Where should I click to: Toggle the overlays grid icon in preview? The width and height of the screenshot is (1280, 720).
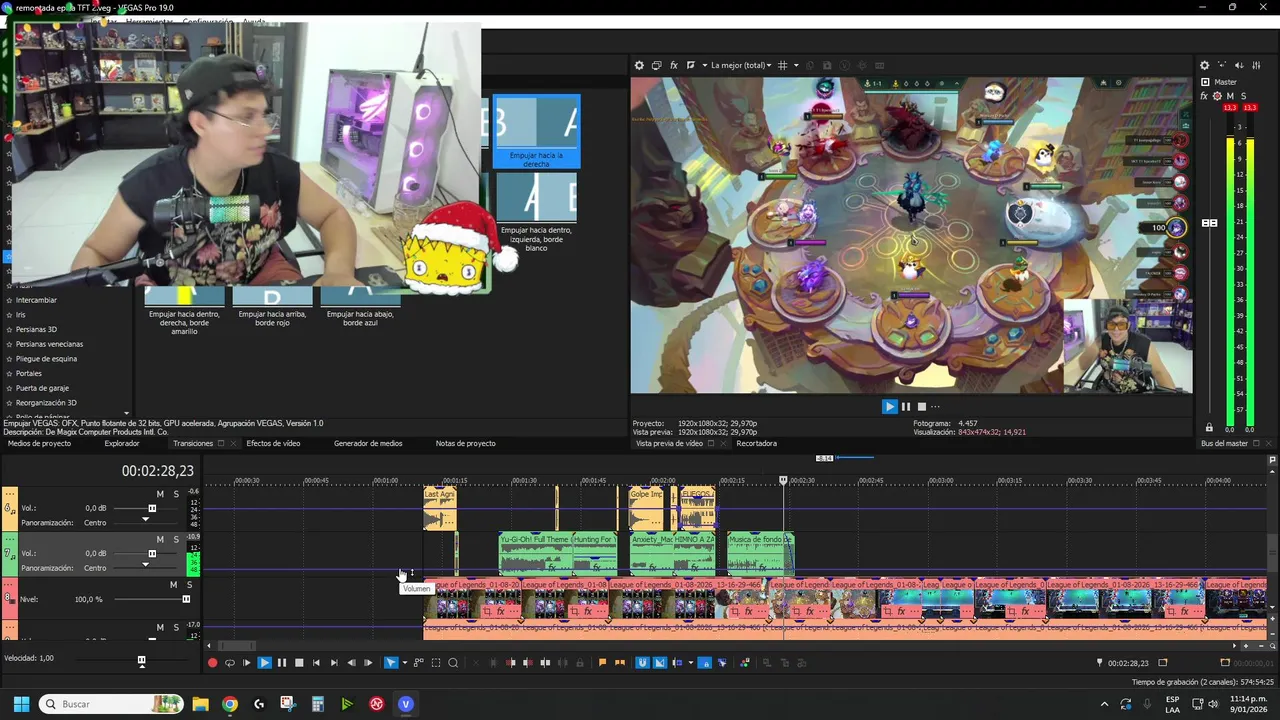click(783, 65)
